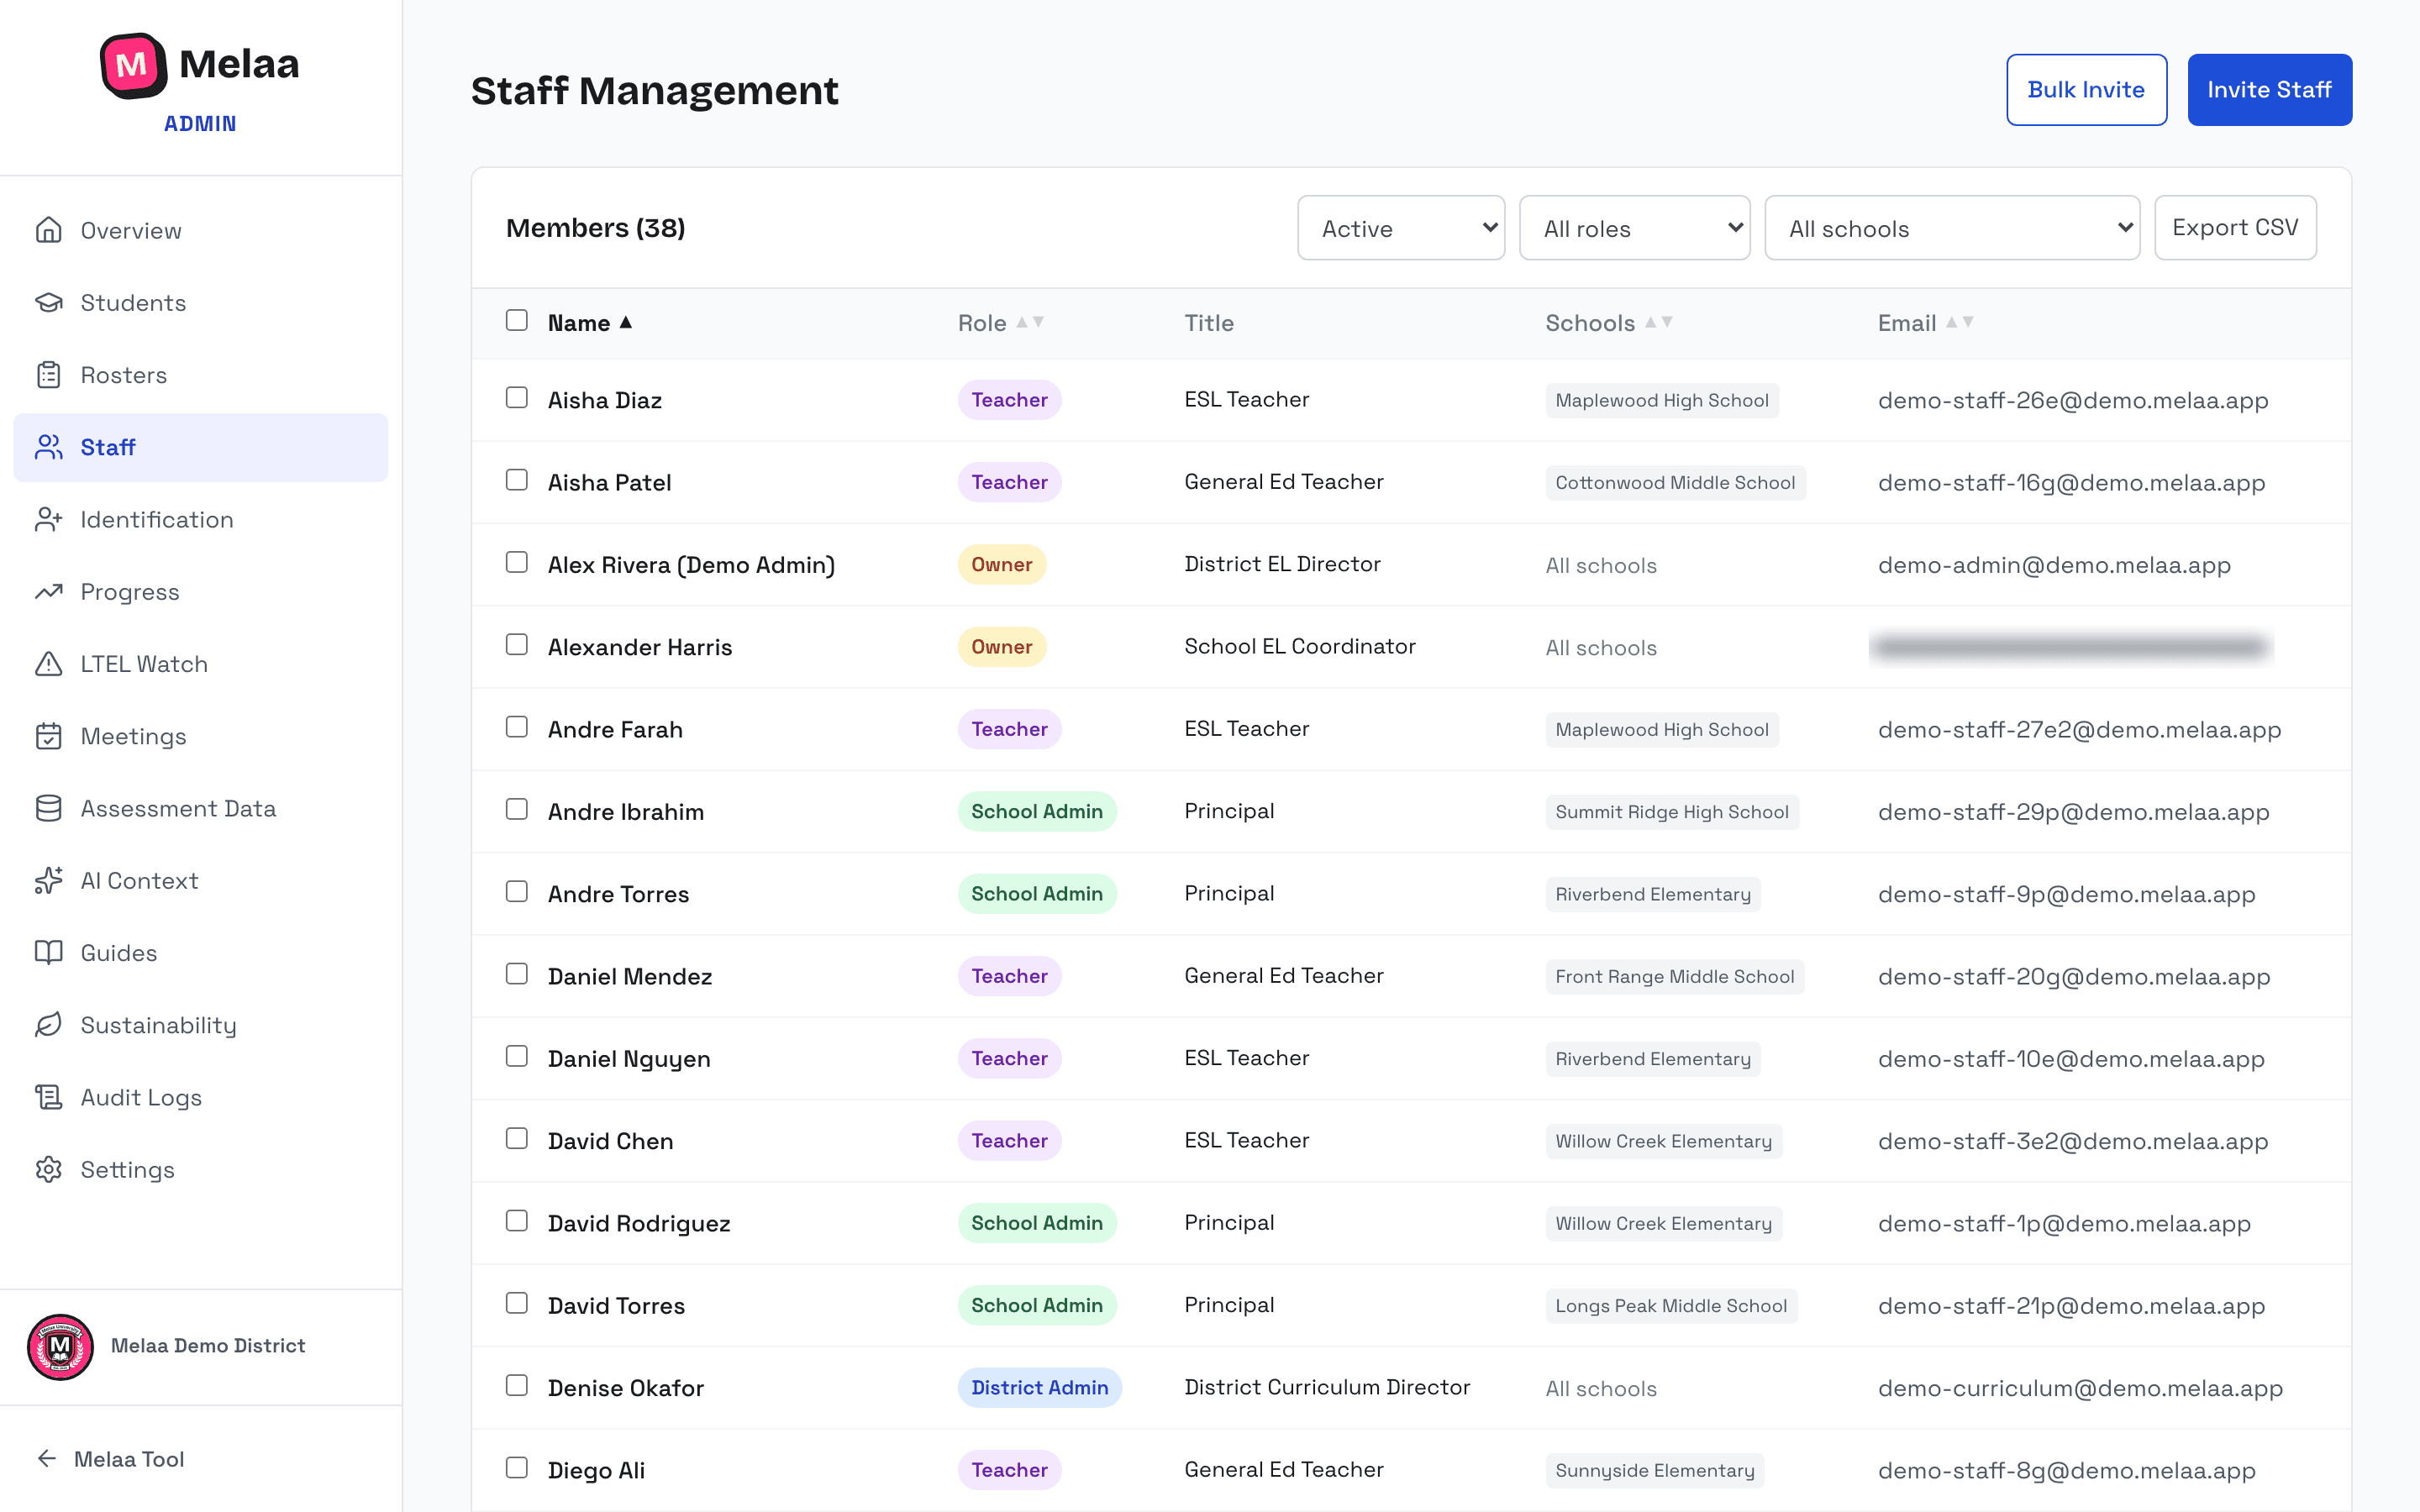Sort by Email column arrows

(1959, 322)
